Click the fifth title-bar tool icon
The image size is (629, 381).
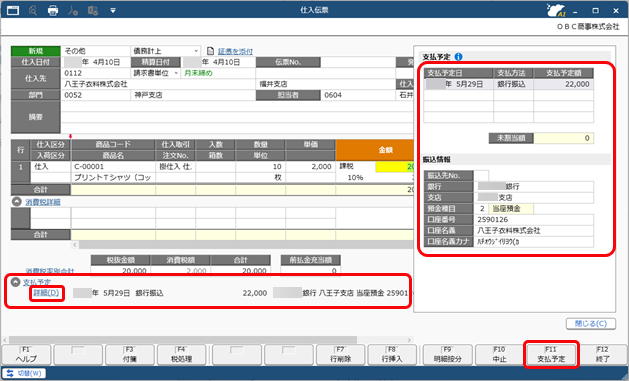pos(93,10)
